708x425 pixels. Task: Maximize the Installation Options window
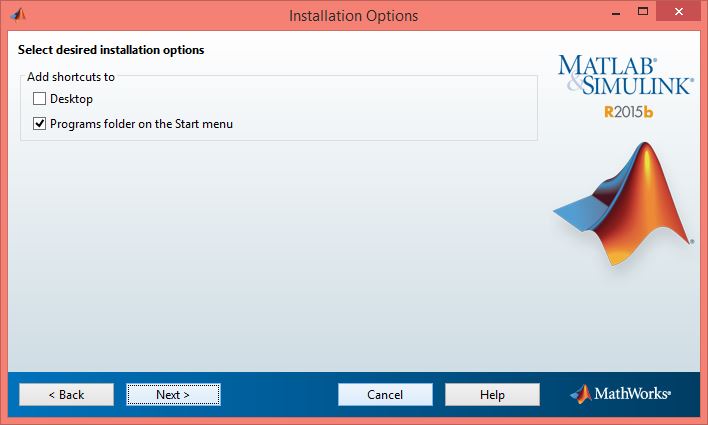[628, 14]
